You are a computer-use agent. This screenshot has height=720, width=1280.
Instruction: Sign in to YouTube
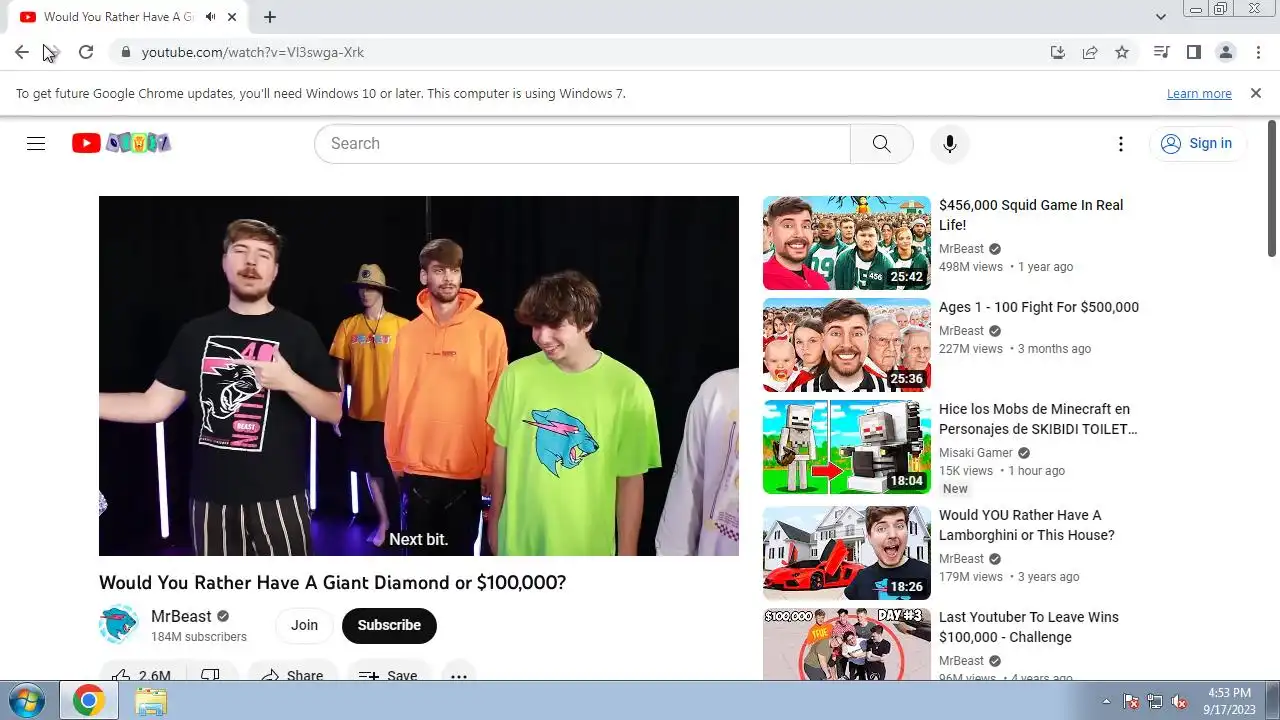[x=1197, y=143]
